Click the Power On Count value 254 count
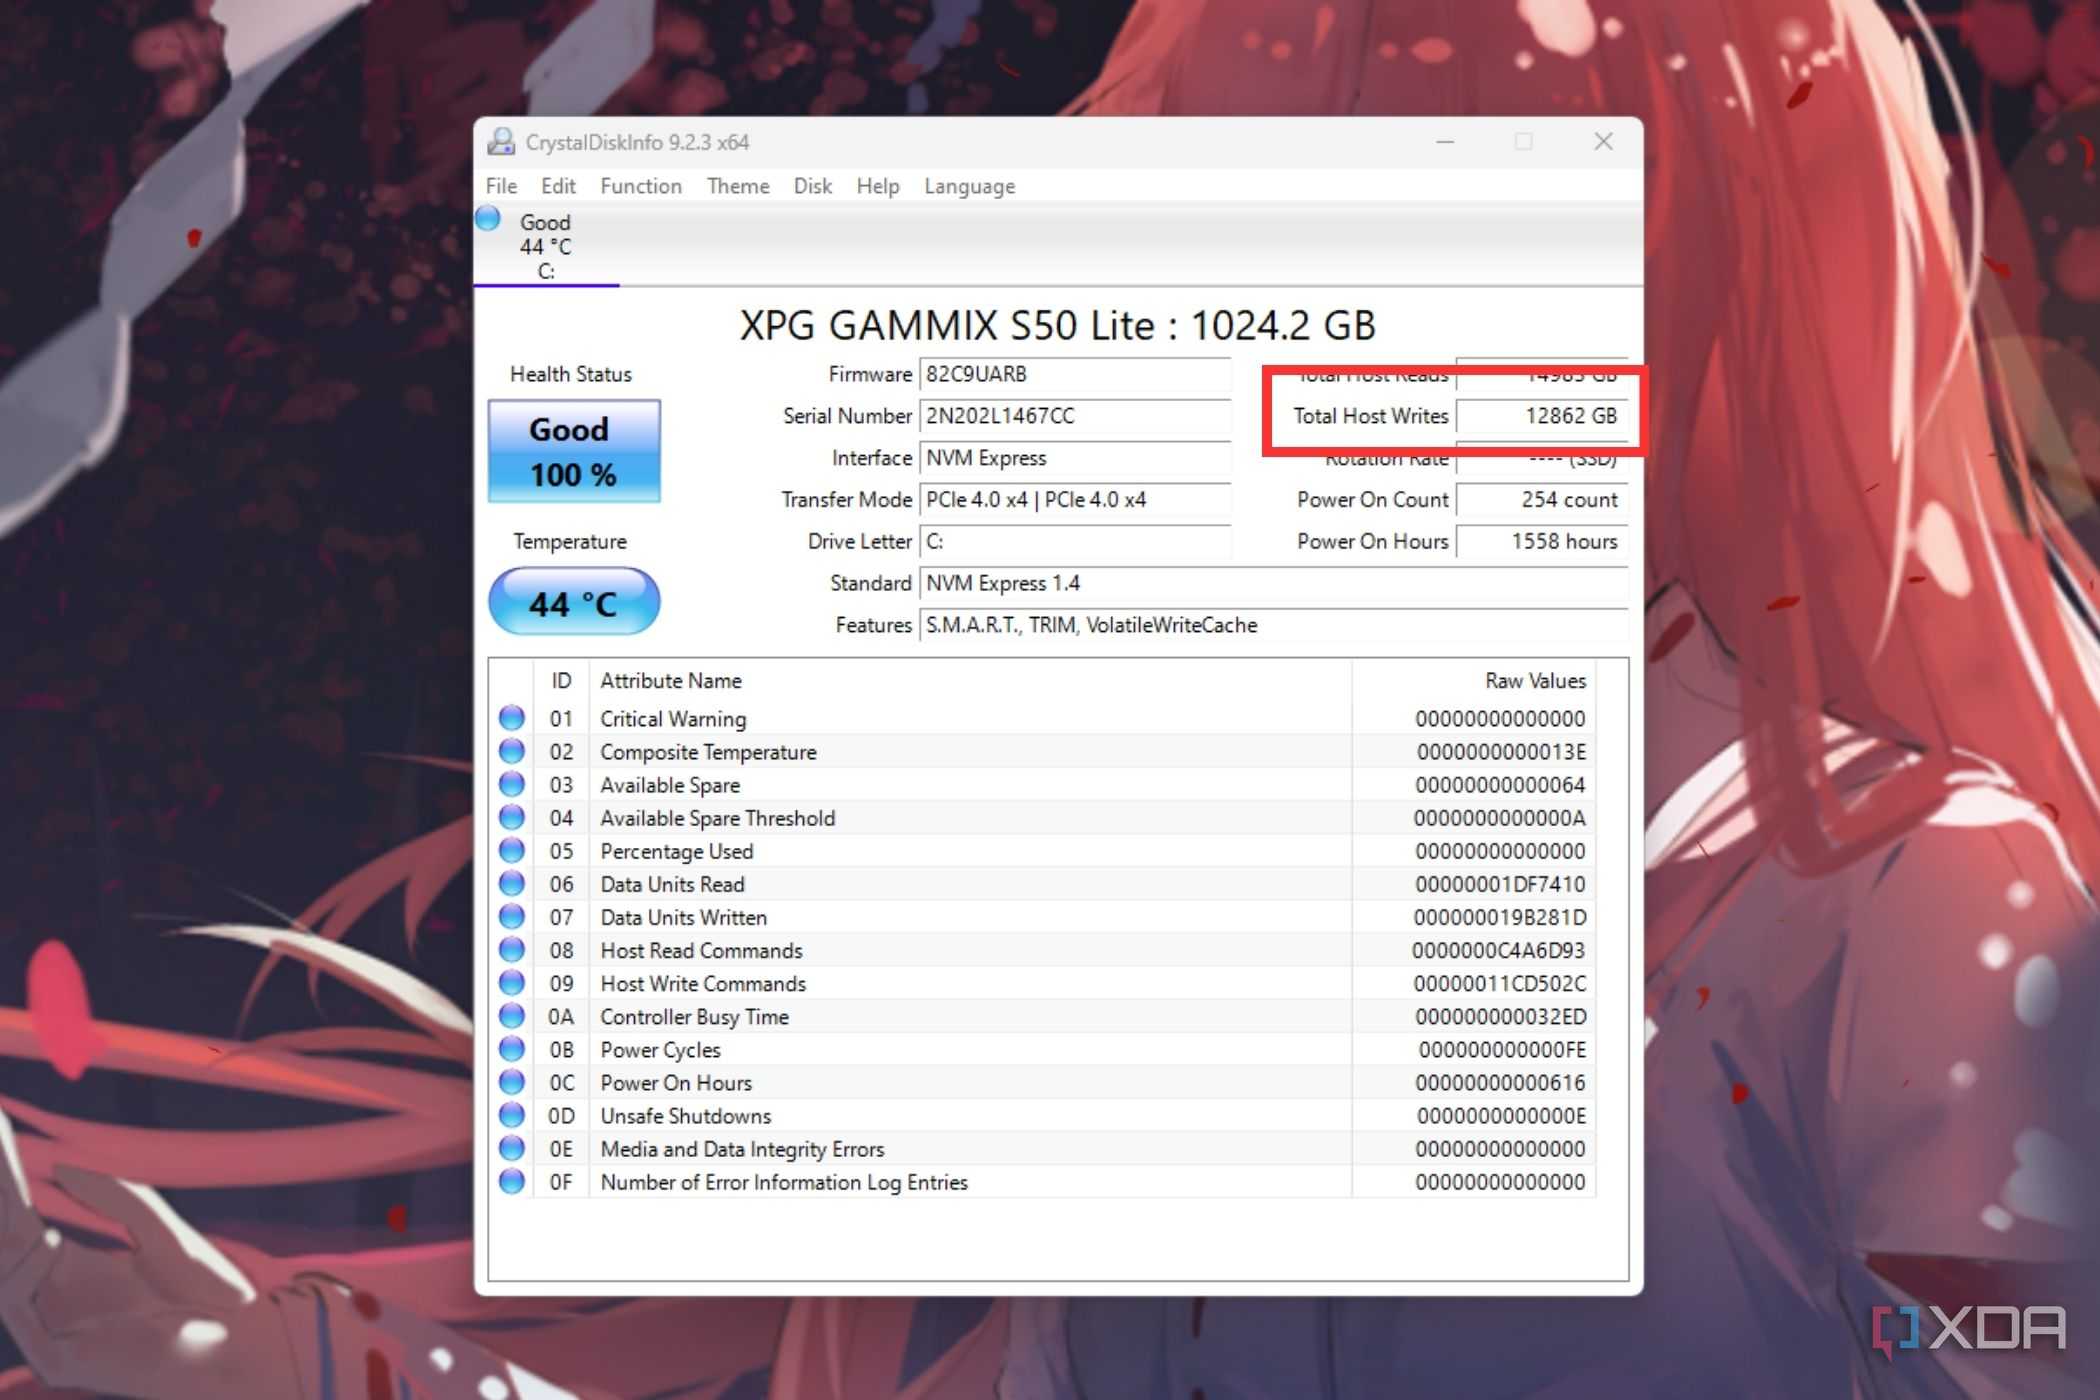The image size is (2100, 1400). [x=1541, y=499]
